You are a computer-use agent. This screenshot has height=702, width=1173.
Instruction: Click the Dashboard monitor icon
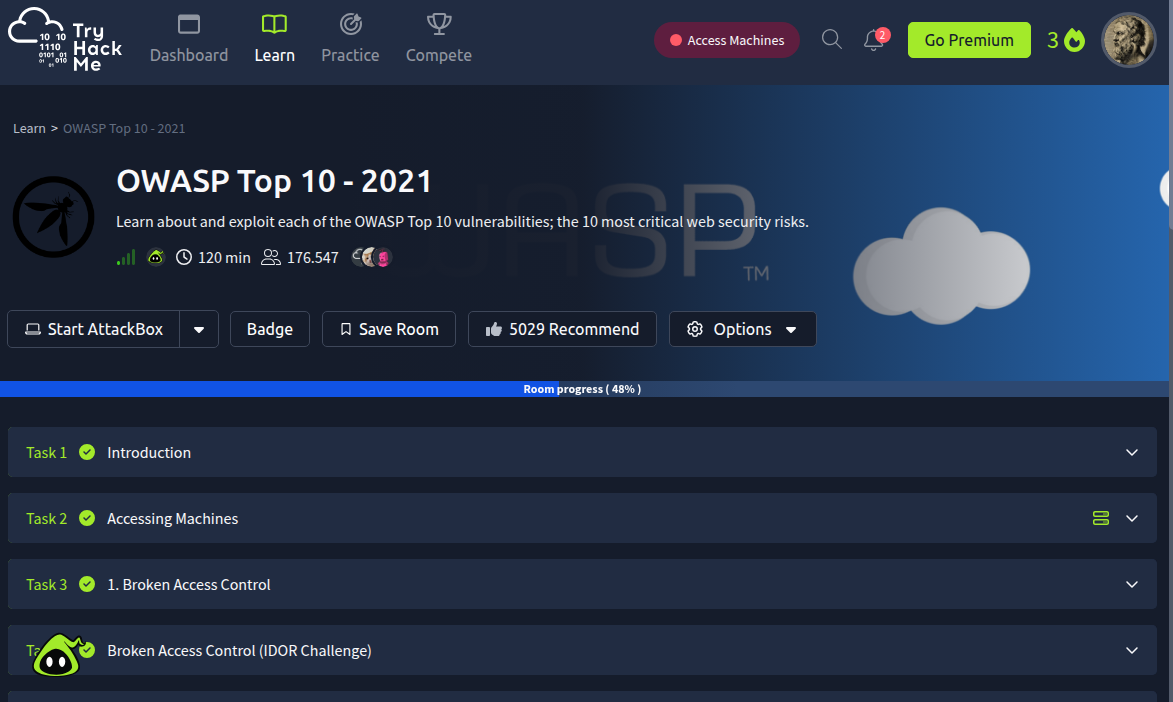[189, 25]
